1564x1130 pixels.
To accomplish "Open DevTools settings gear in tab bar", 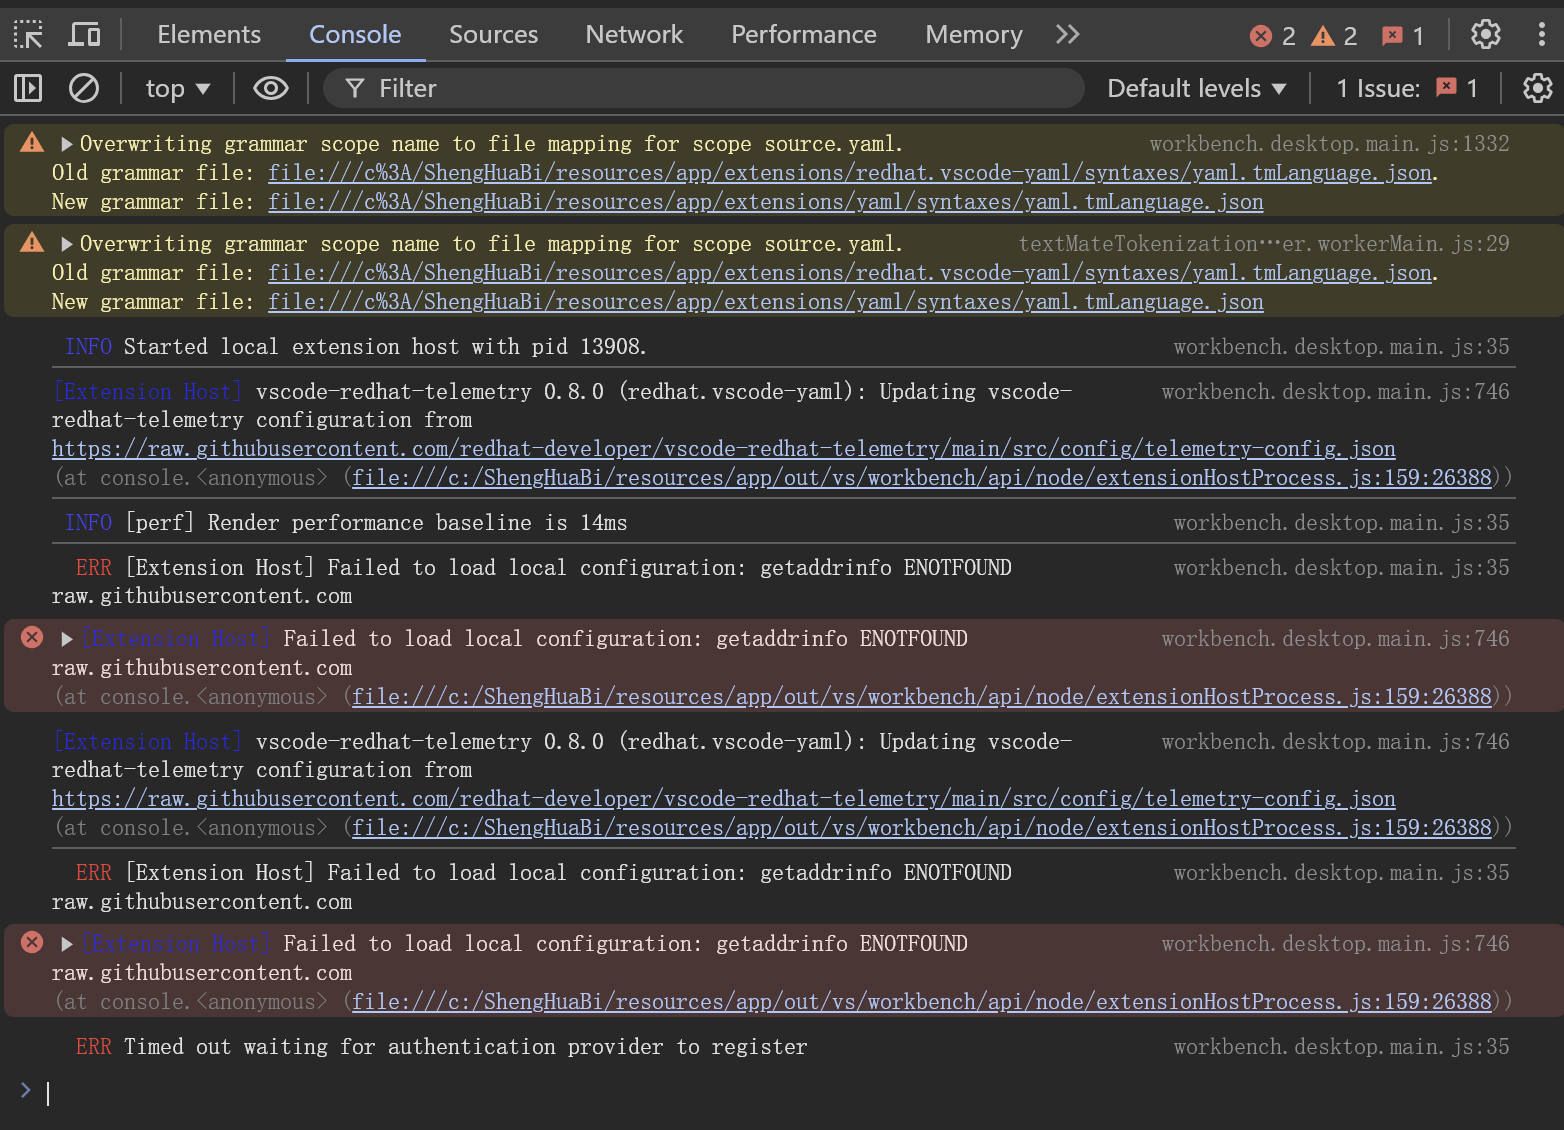I will pos(1486,35).
